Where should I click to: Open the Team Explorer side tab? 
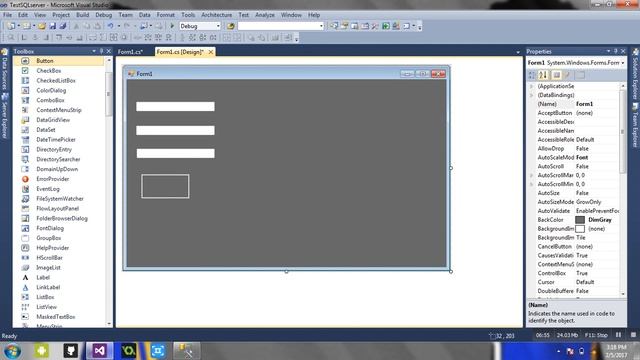[635, 125]
